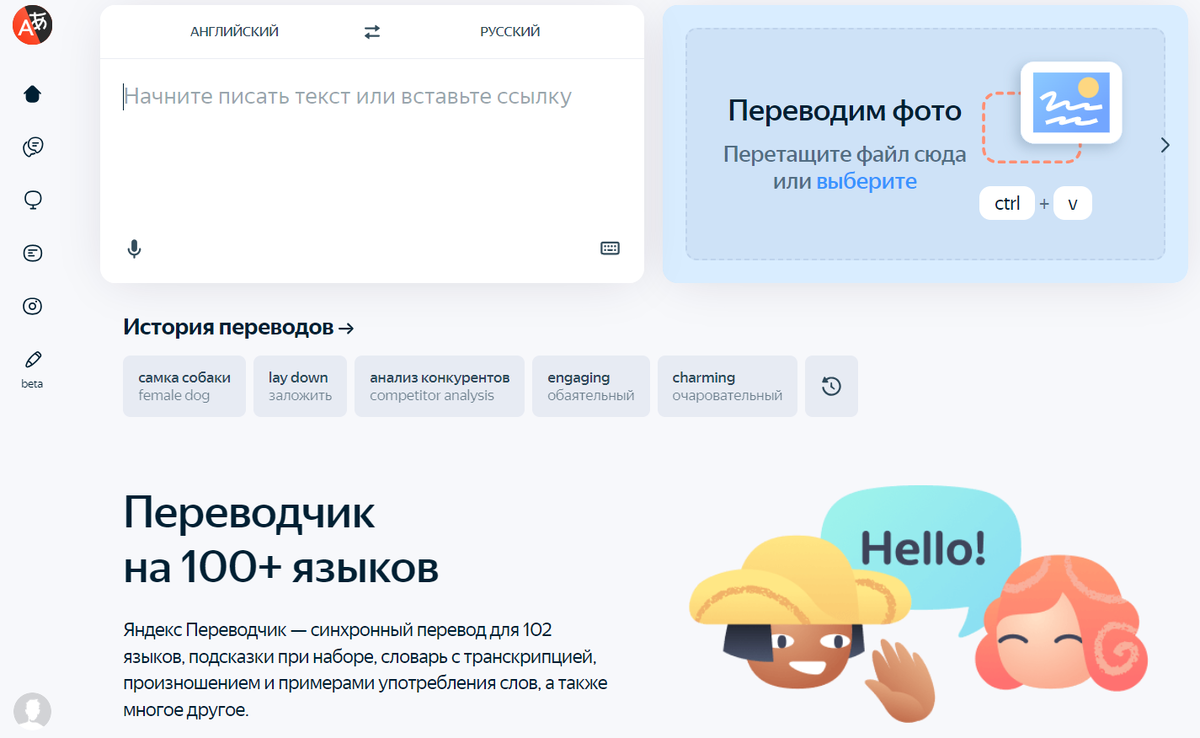1200x738 pixels.
Task: Open the Yandex Translate logo
Action: pyautogui.click(x=32, y=24)
